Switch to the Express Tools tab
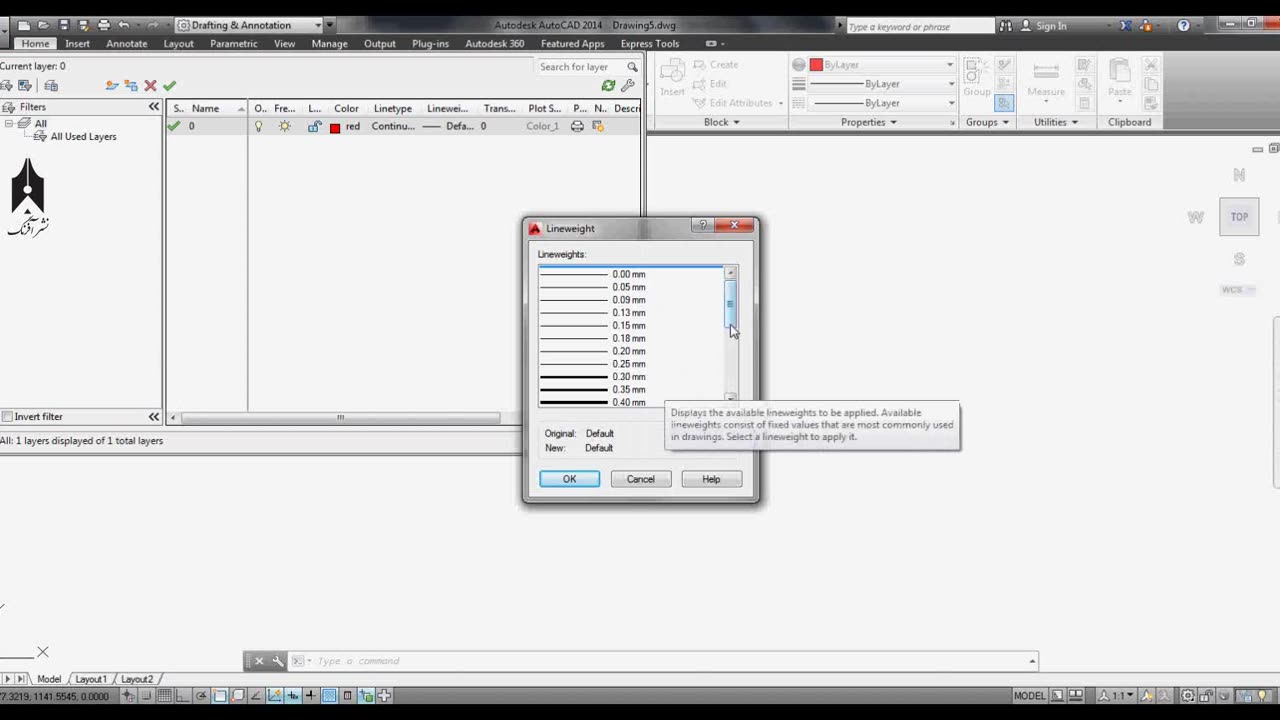1280x720 pixels. point(650,44)
